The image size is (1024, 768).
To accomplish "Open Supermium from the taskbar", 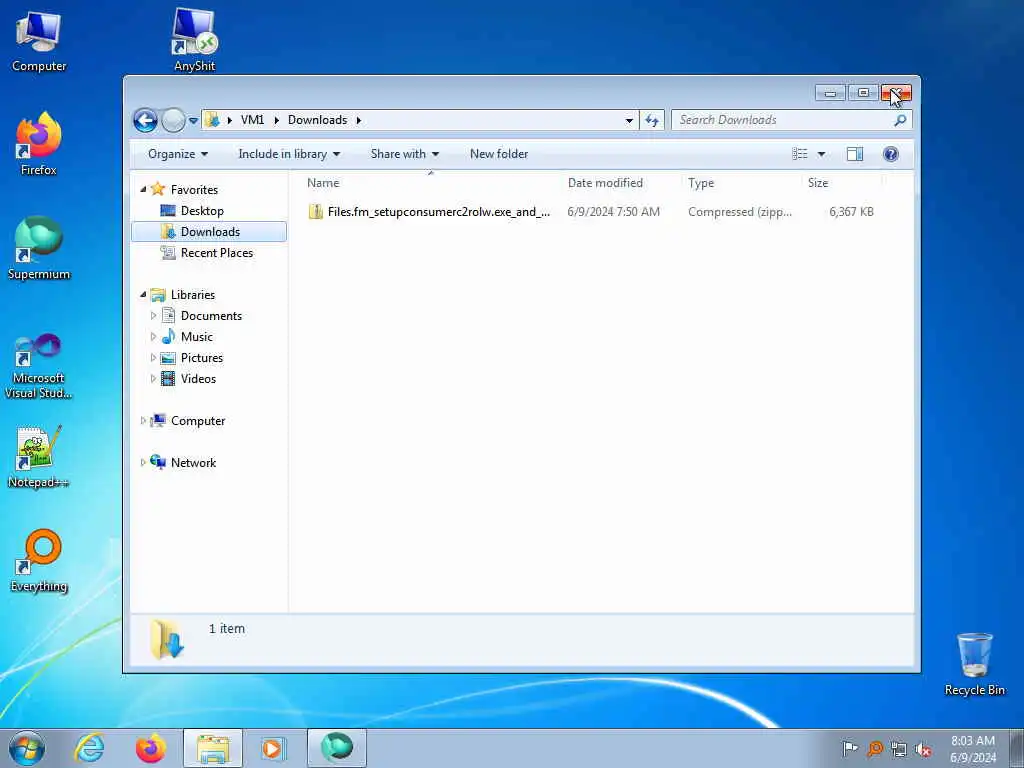I will (x=336, y=748).
